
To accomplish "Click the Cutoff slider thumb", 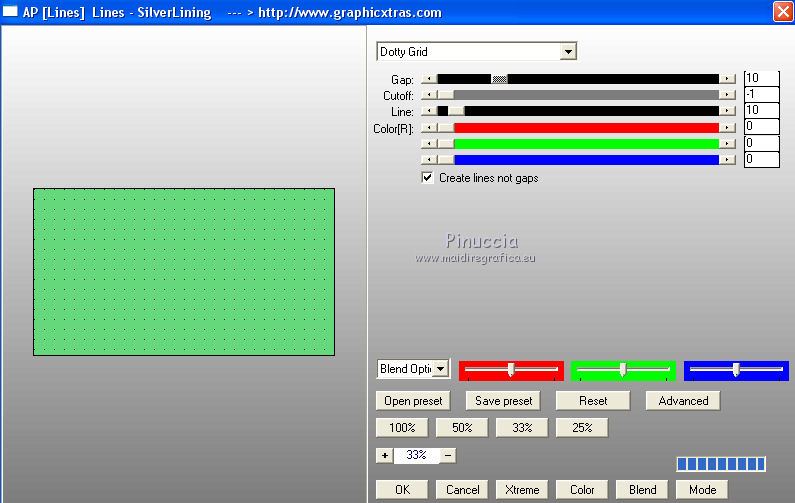I will pyautogui.click(x=446, y=95).
